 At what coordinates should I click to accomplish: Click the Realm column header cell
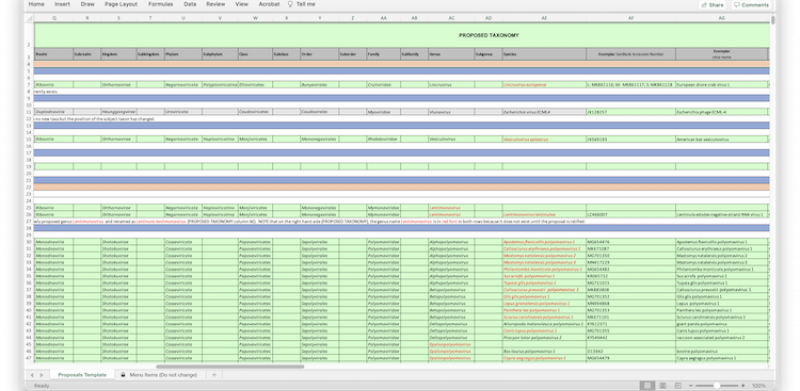54,54
